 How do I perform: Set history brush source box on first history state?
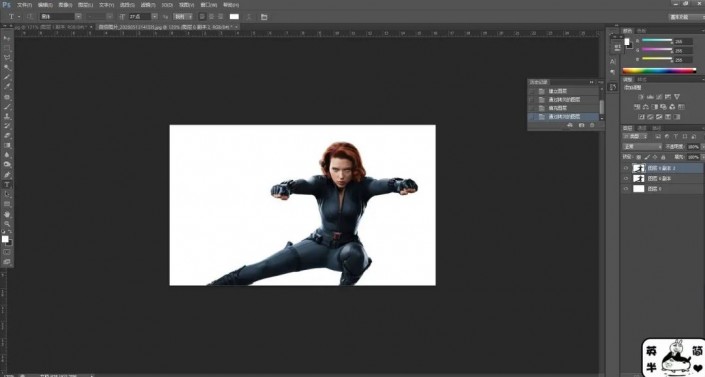point(532,91)
